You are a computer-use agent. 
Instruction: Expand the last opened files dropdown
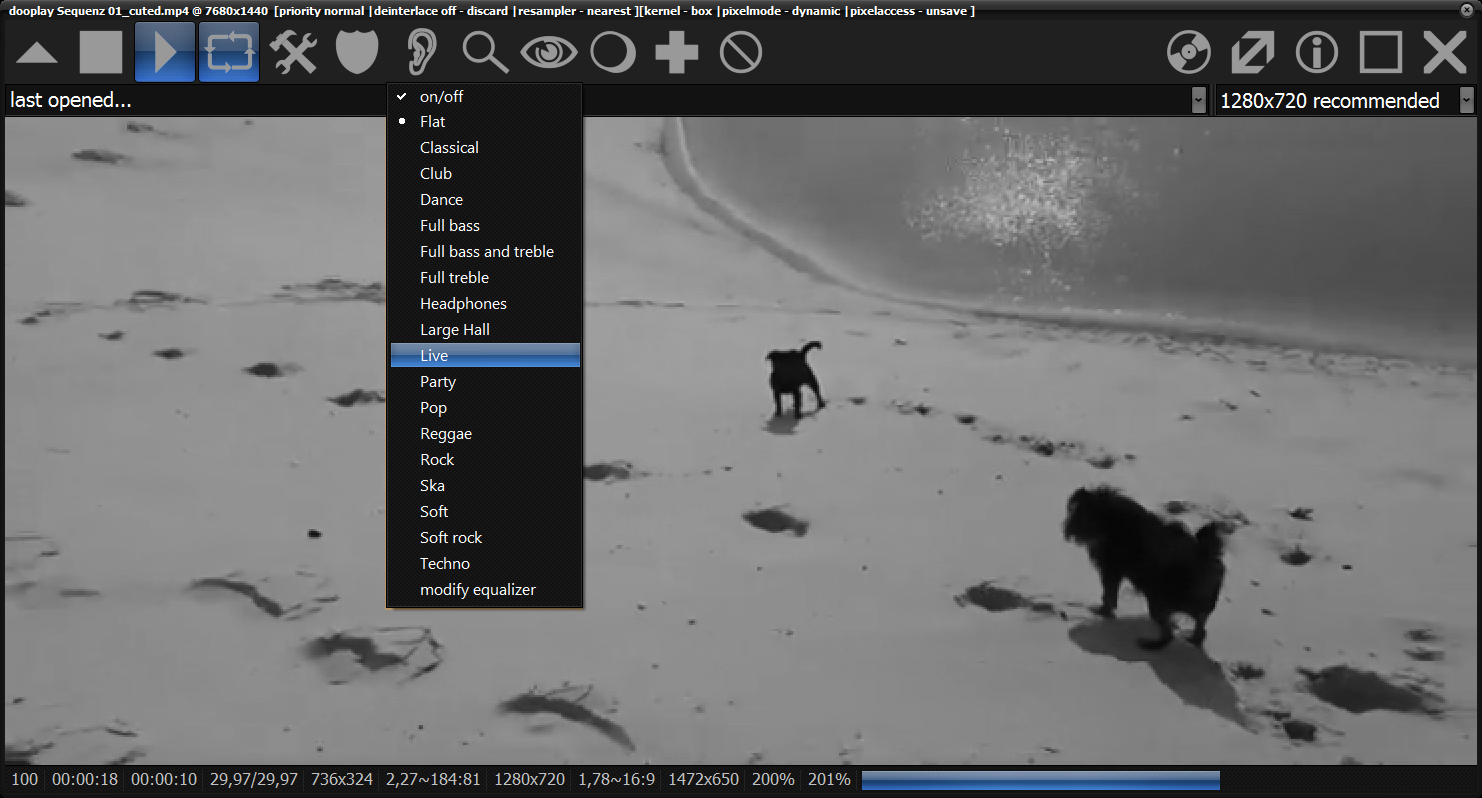[1198, 101]
